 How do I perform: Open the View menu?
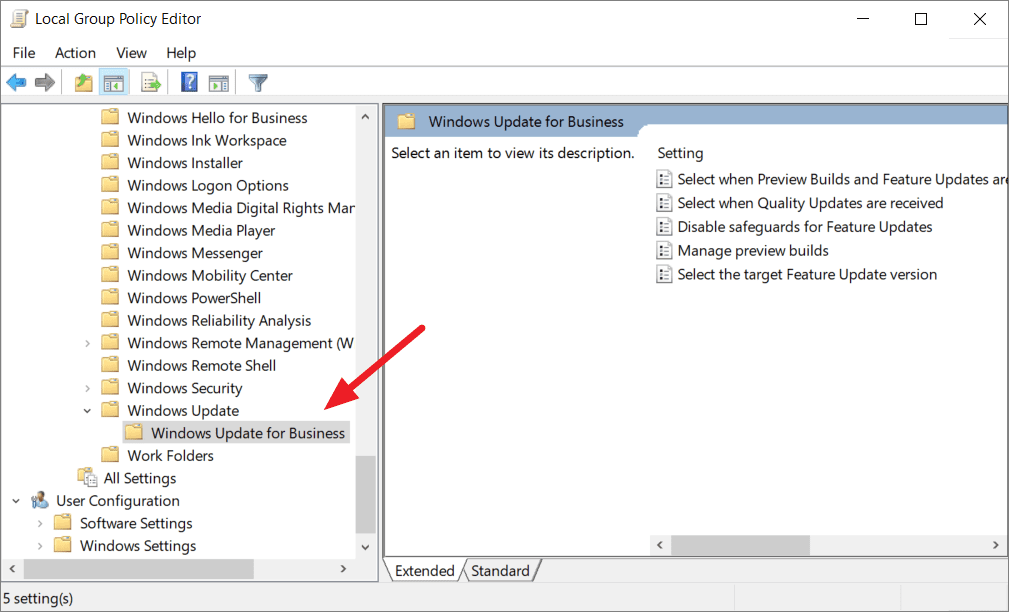131,53
